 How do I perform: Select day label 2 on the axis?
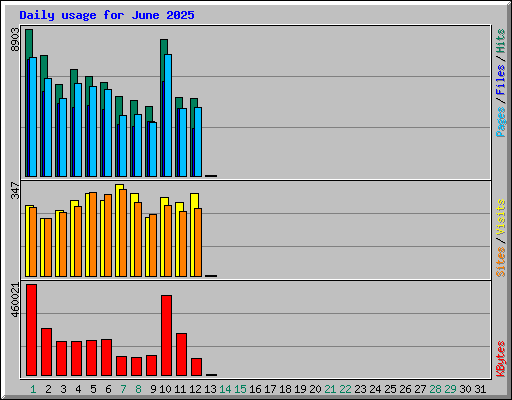(48, 389)
